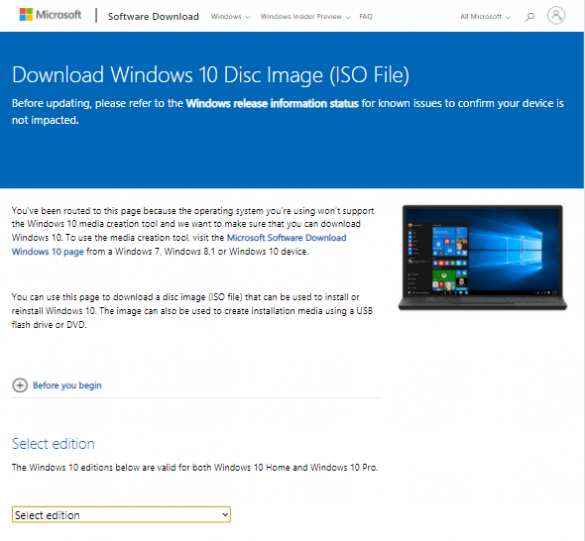585x541 pixels.
Task: Open Windows release information status link
Action: coord(272,103)
